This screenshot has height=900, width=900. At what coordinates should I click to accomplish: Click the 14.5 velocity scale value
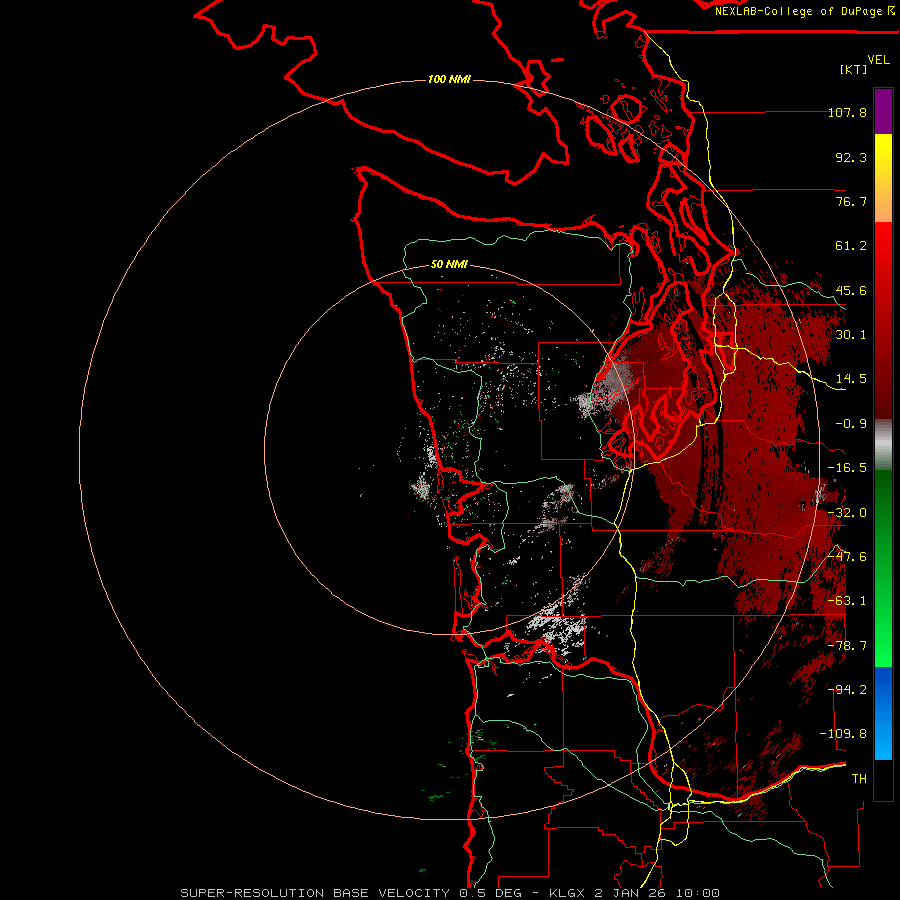(x=851, y=379)
